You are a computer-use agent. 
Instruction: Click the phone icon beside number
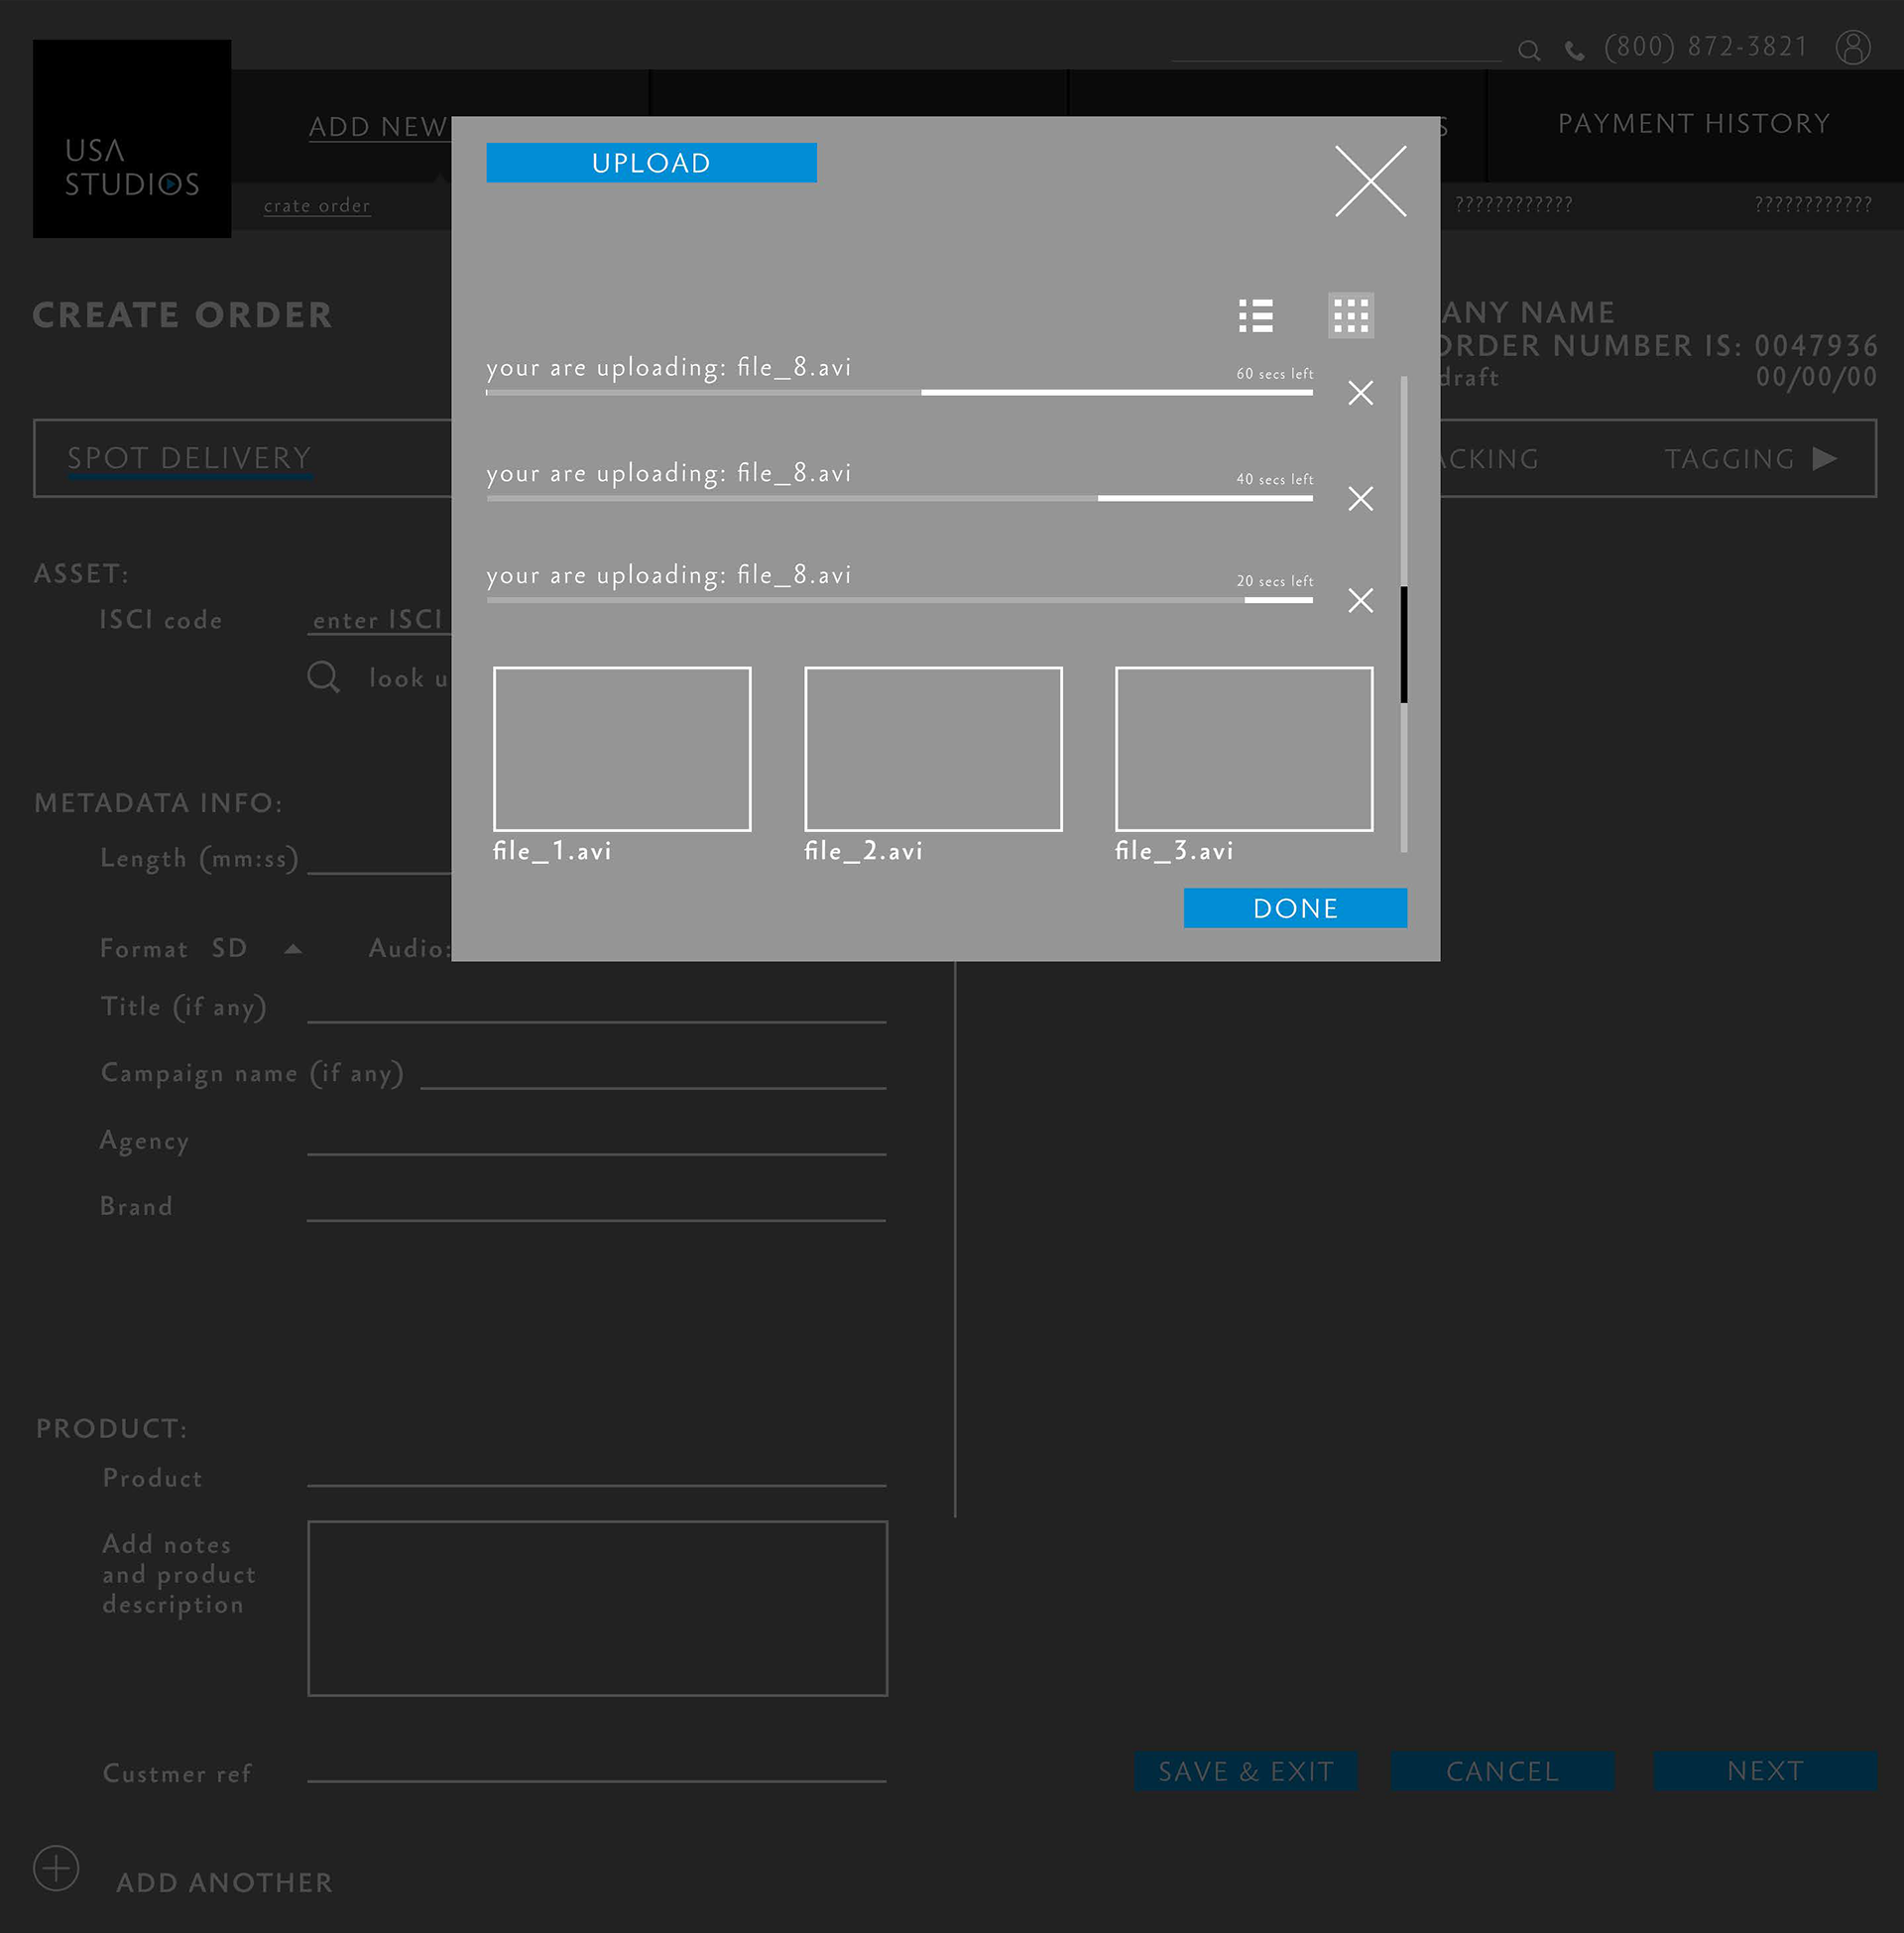pos(1574,52)
